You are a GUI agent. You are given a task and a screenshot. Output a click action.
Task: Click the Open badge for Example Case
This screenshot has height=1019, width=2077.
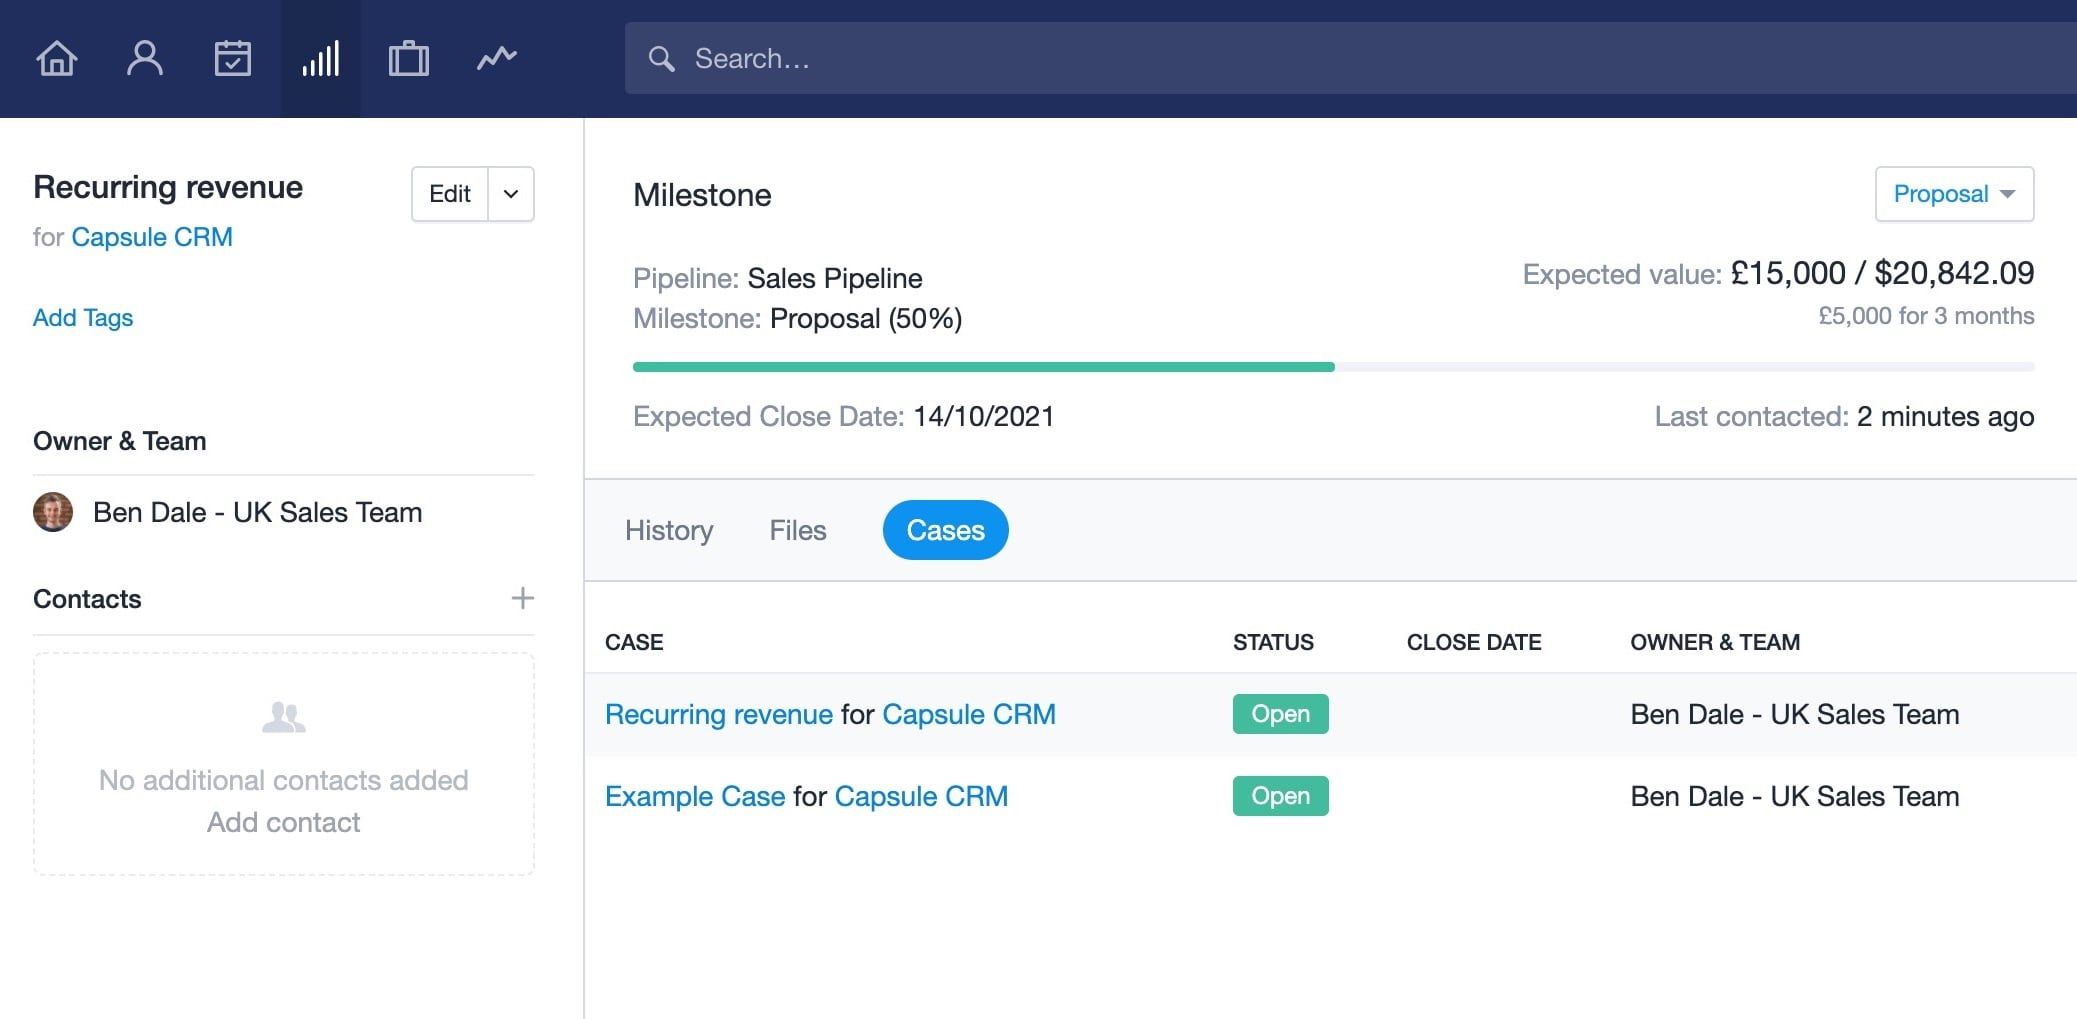[1280, 796]
